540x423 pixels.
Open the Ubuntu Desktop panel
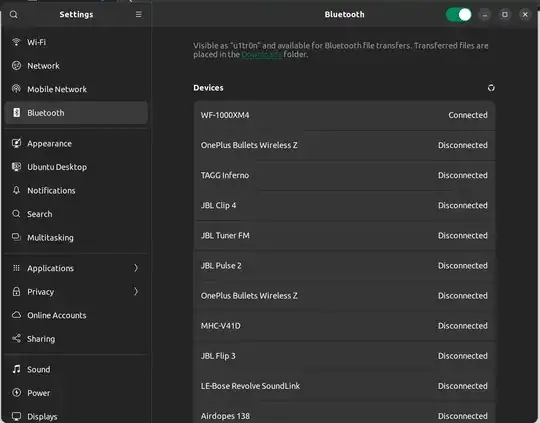(x=76, y=167)
